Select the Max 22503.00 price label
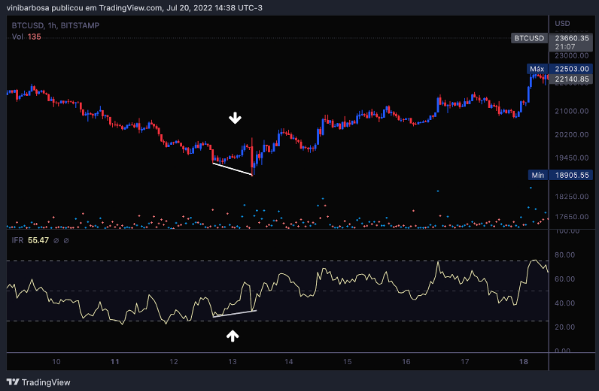 click(x=560, y=69)
